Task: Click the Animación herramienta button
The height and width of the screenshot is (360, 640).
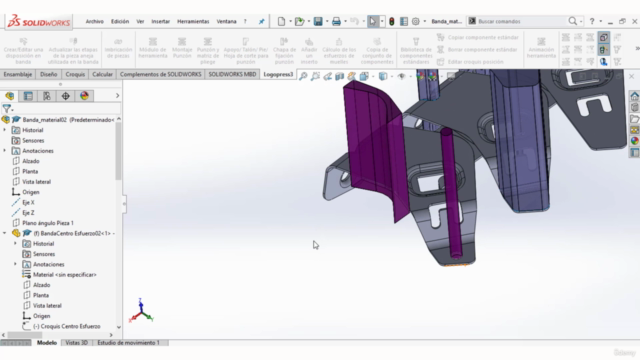Action: 541,48
